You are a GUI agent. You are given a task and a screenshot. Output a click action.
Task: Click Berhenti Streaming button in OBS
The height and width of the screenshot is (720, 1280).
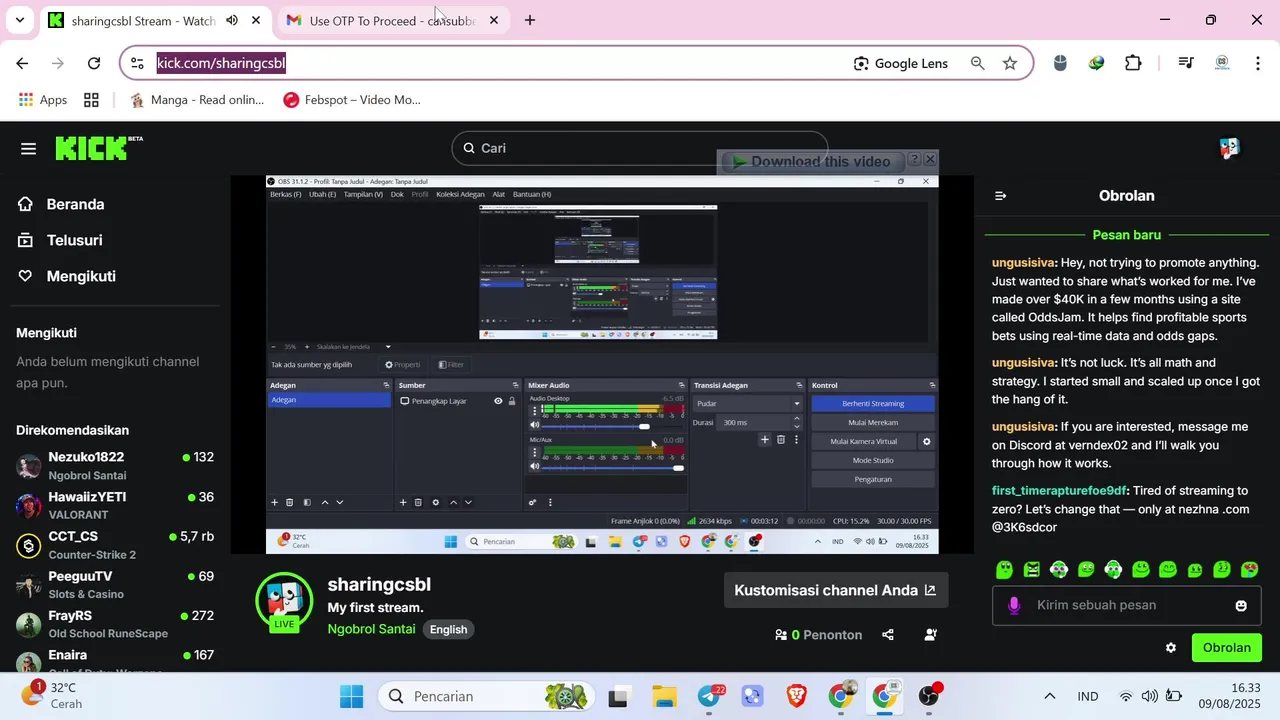873,404
